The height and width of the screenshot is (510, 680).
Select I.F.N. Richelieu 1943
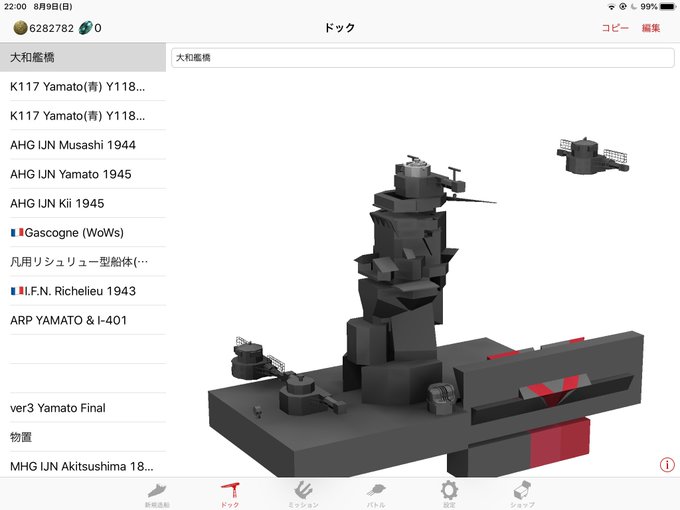click(83, 291)
